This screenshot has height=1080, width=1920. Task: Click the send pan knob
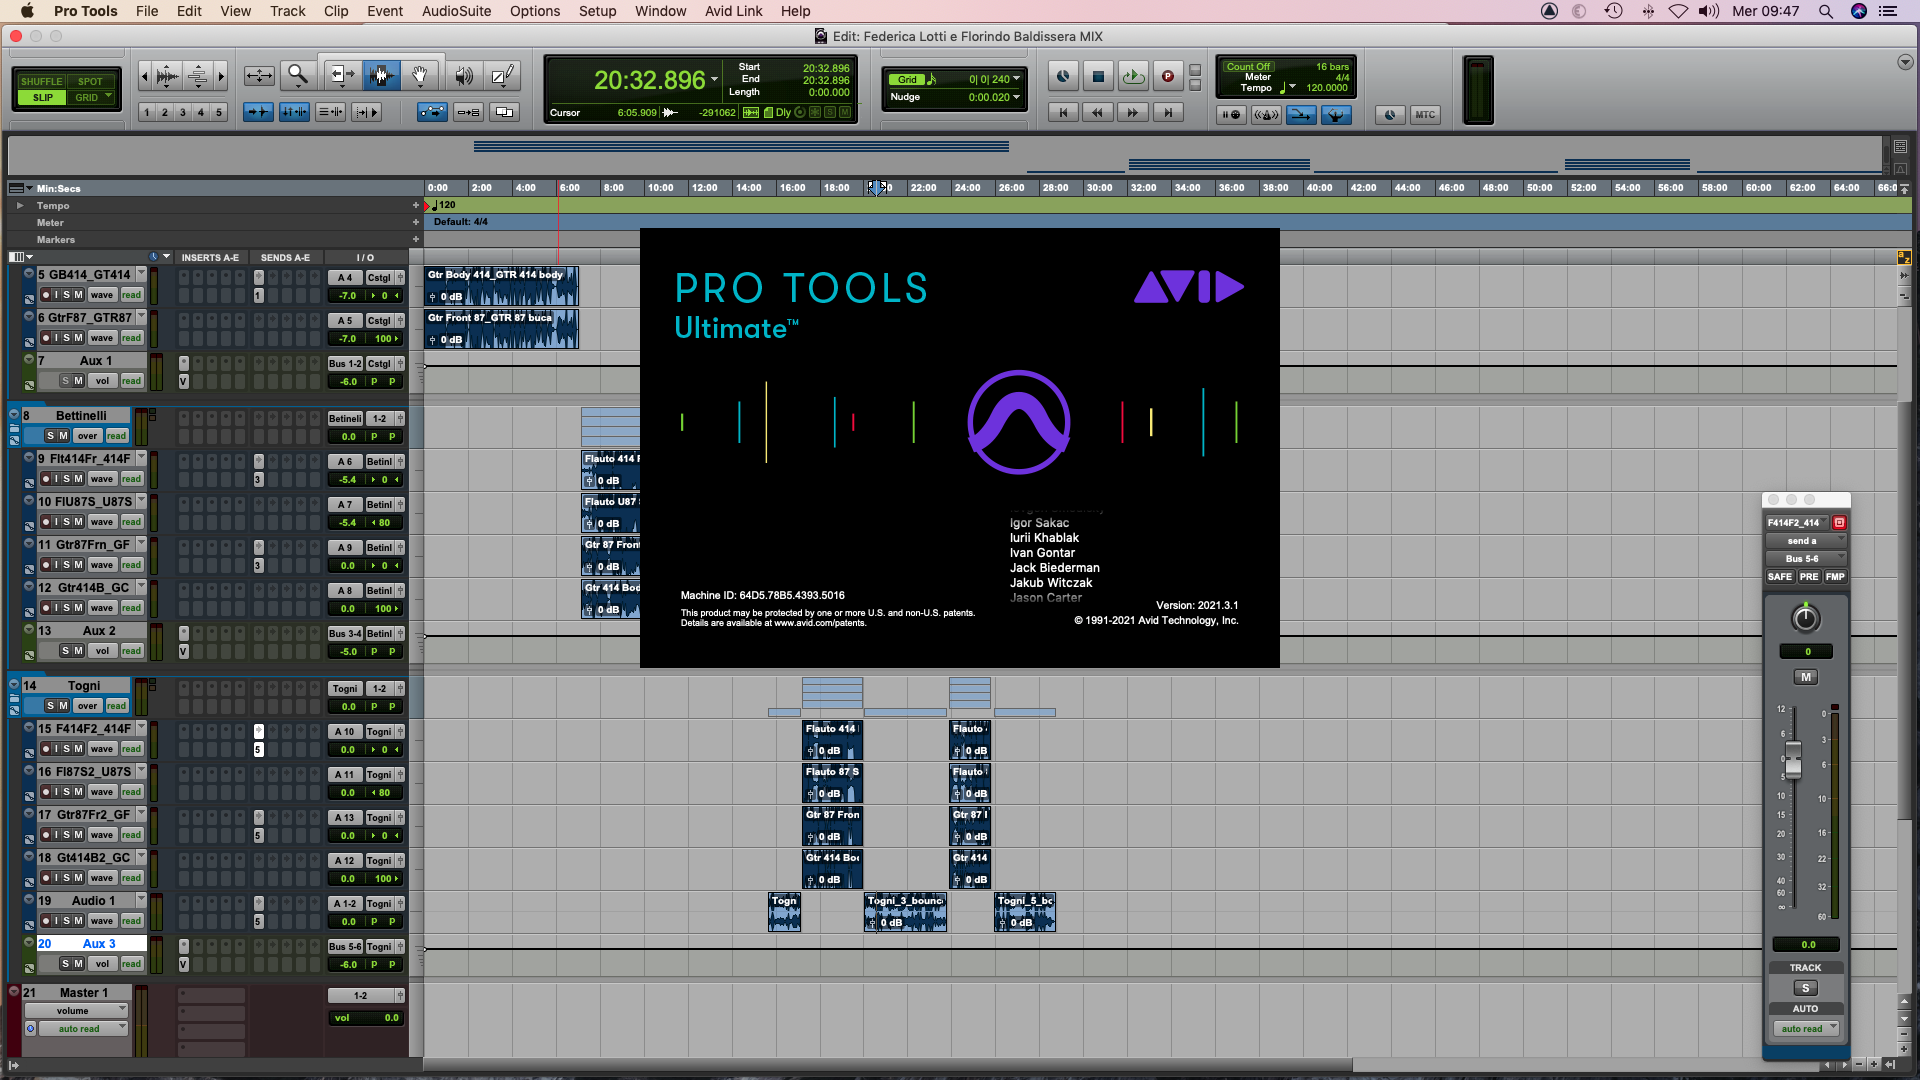pyautogui.click(x=1805, y=619)
